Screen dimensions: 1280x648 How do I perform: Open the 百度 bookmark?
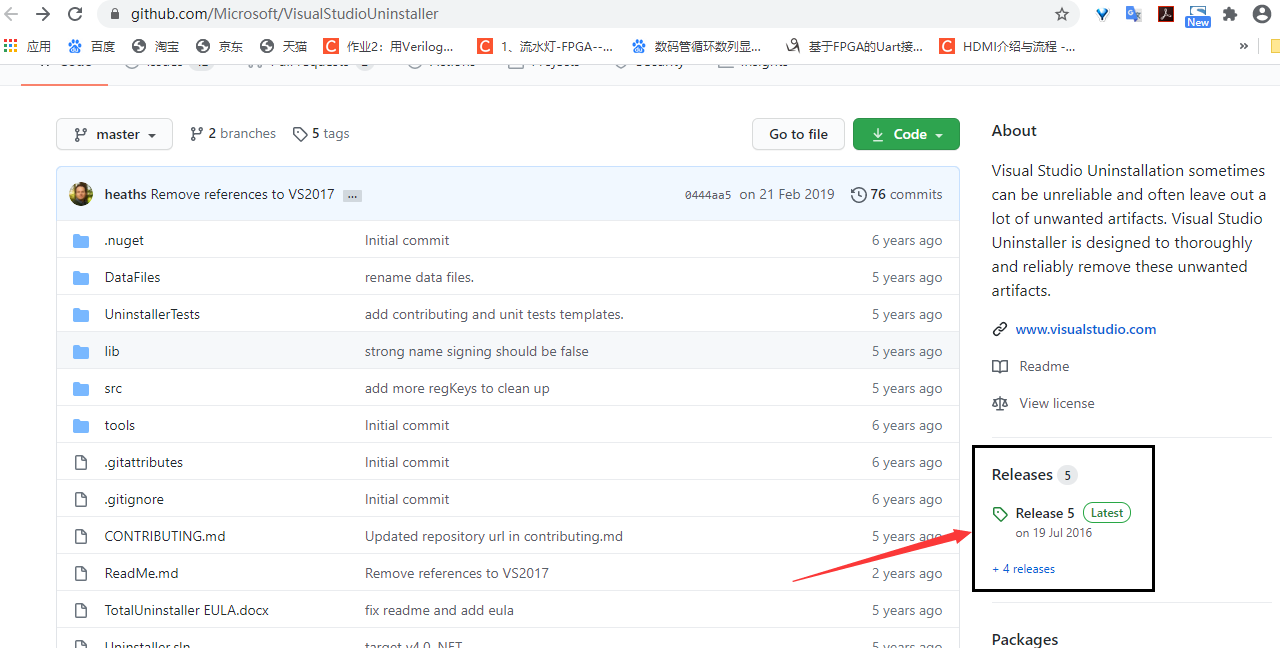(91, 46)
